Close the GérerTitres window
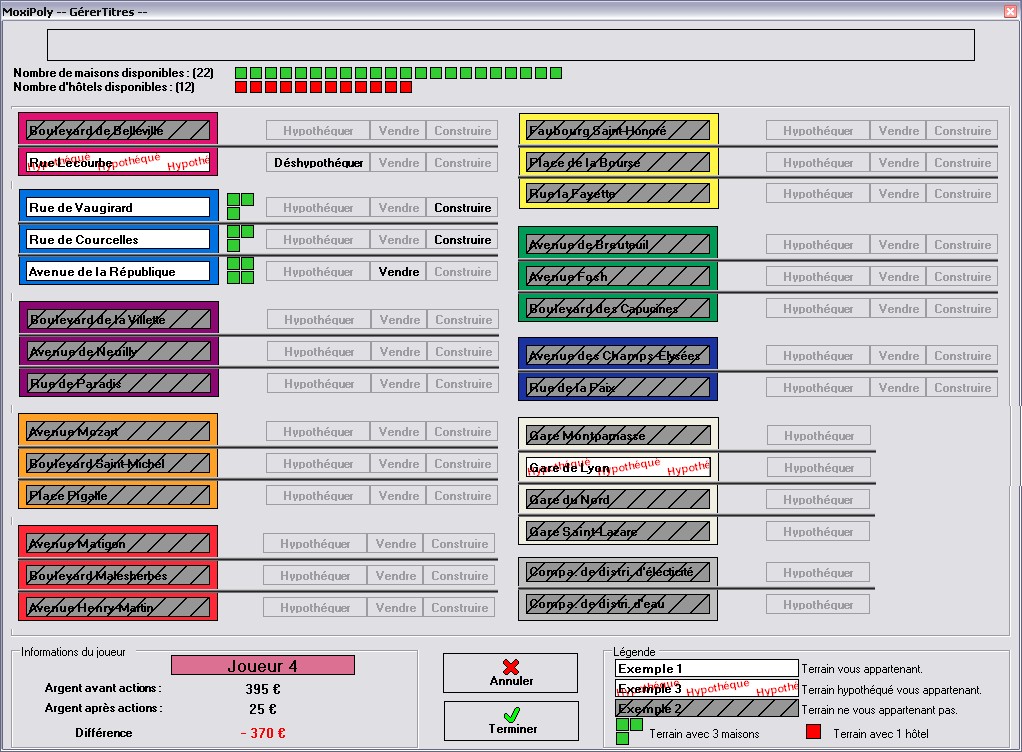This screenshot has width=1022, height=752. [x=1012, y=10]
